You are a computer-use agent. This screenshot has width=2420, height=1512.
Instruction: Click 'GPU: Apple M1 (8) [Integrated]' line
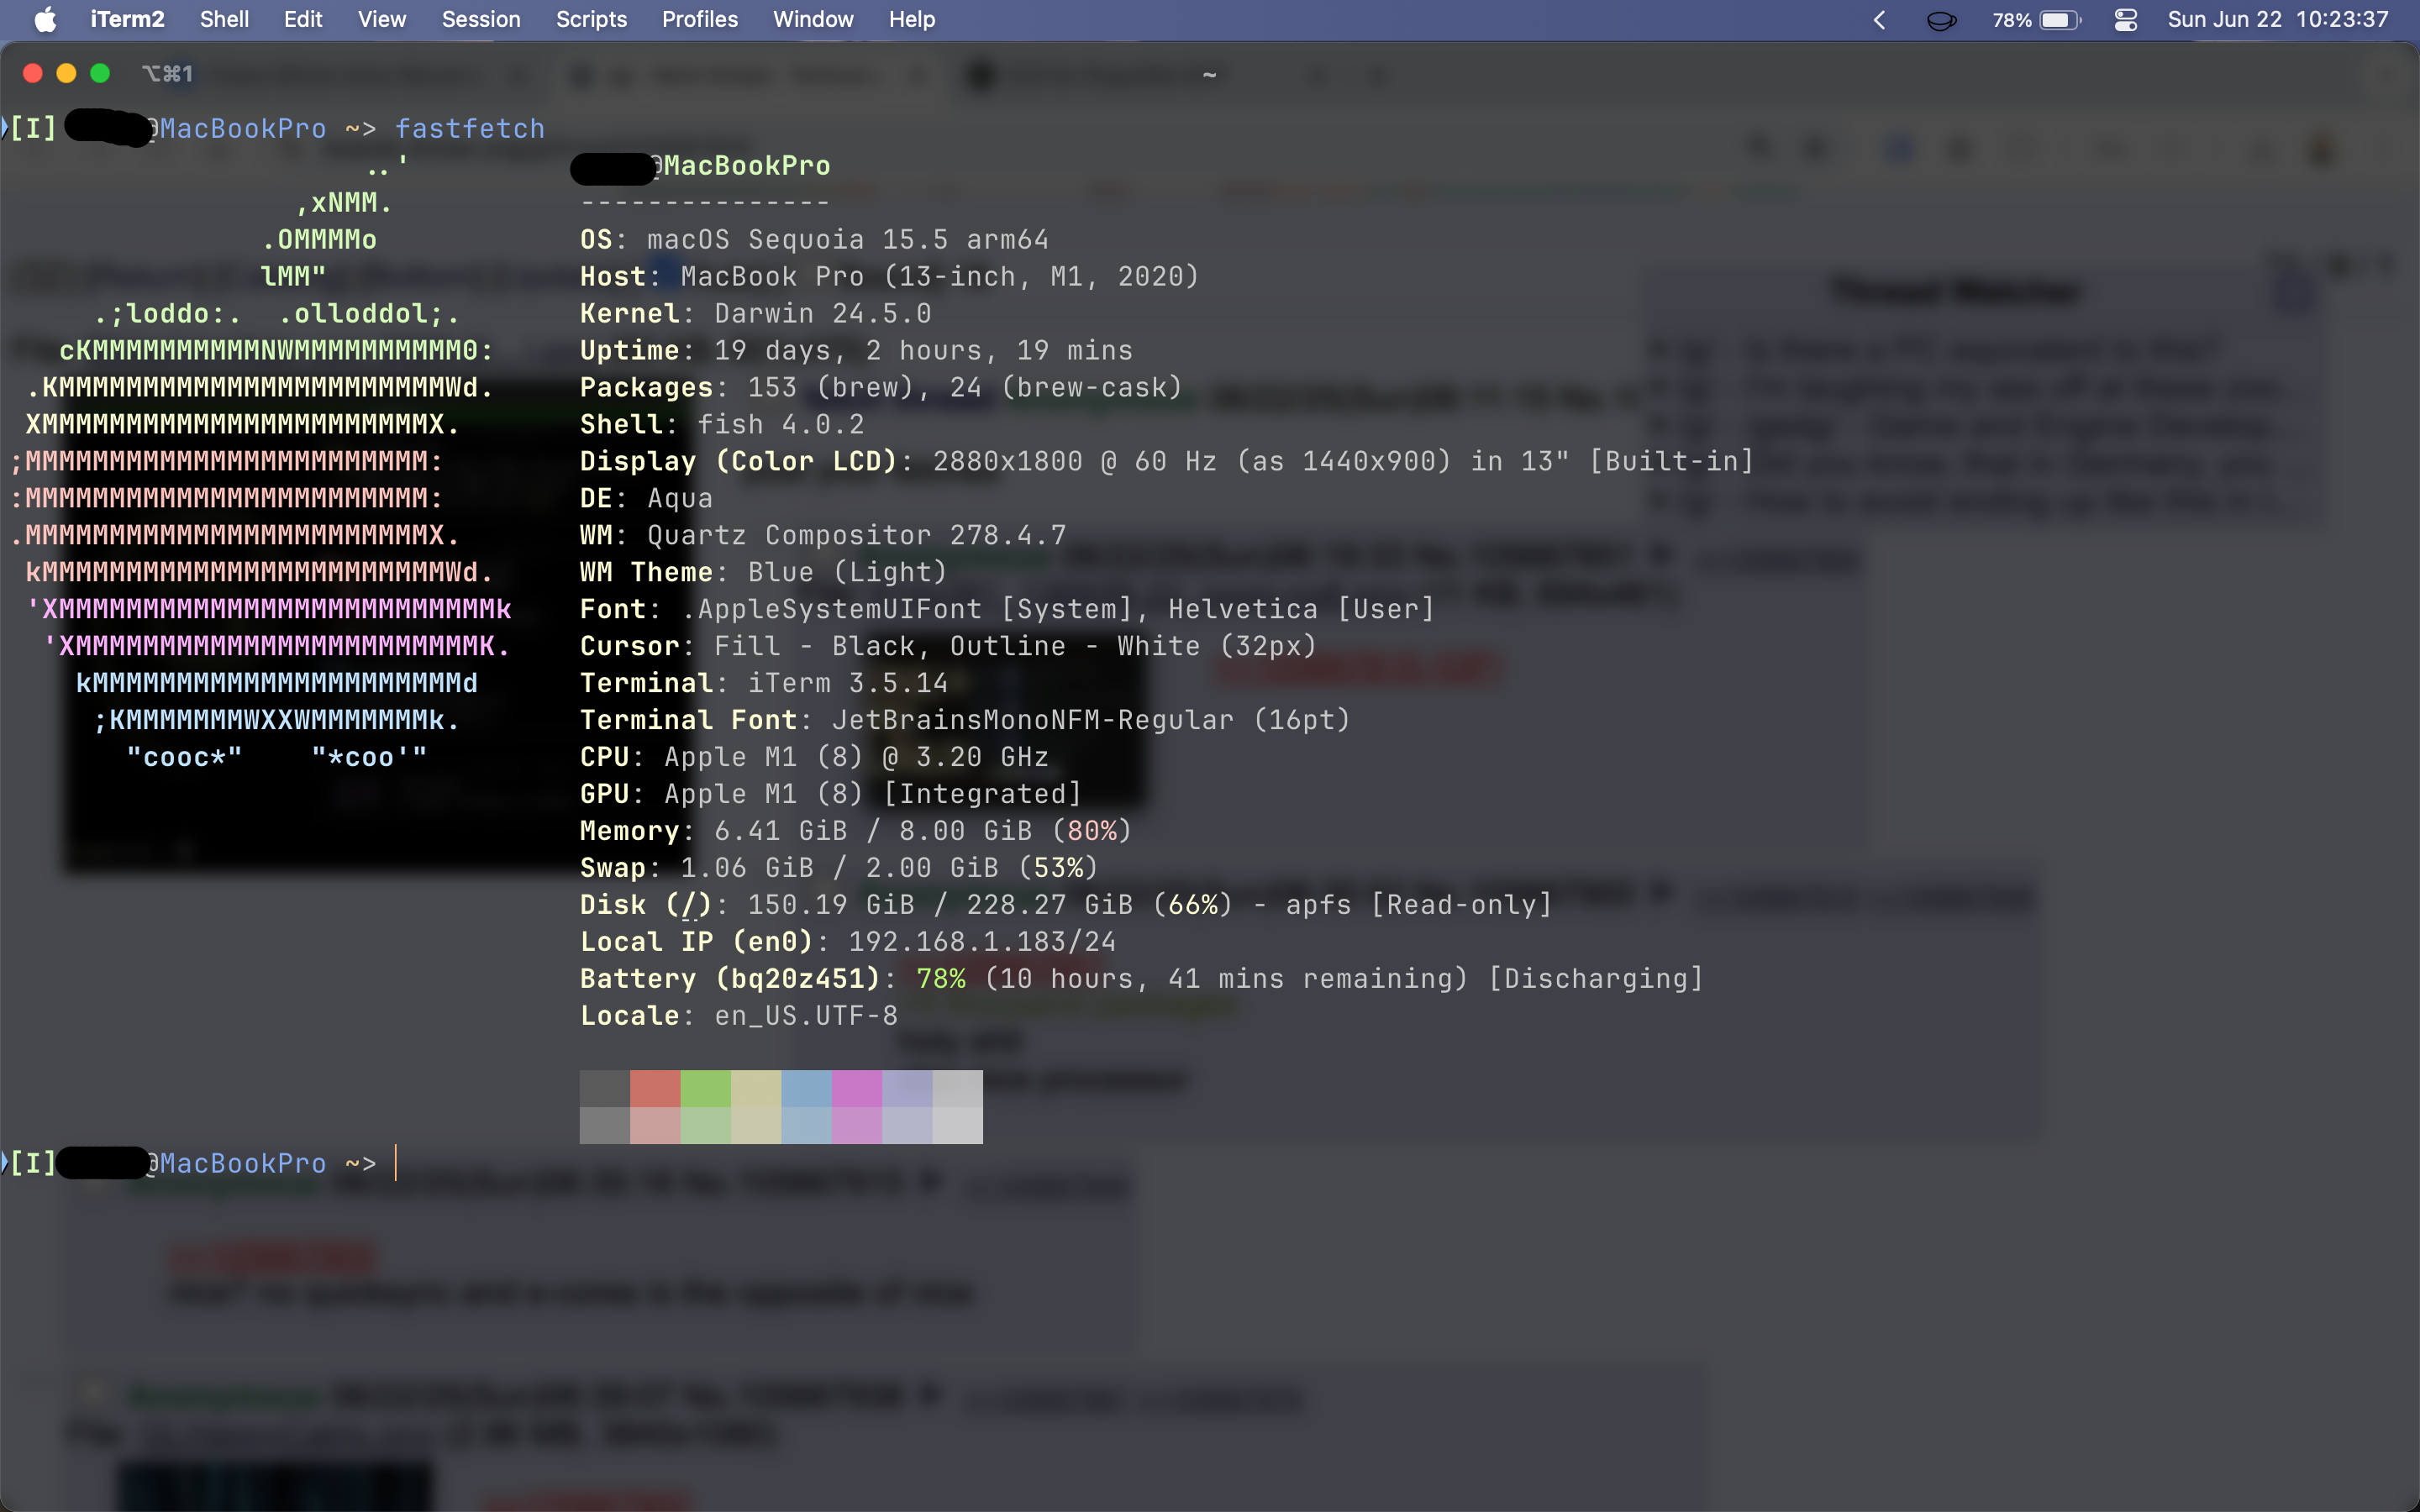click(x=832, y=795)
